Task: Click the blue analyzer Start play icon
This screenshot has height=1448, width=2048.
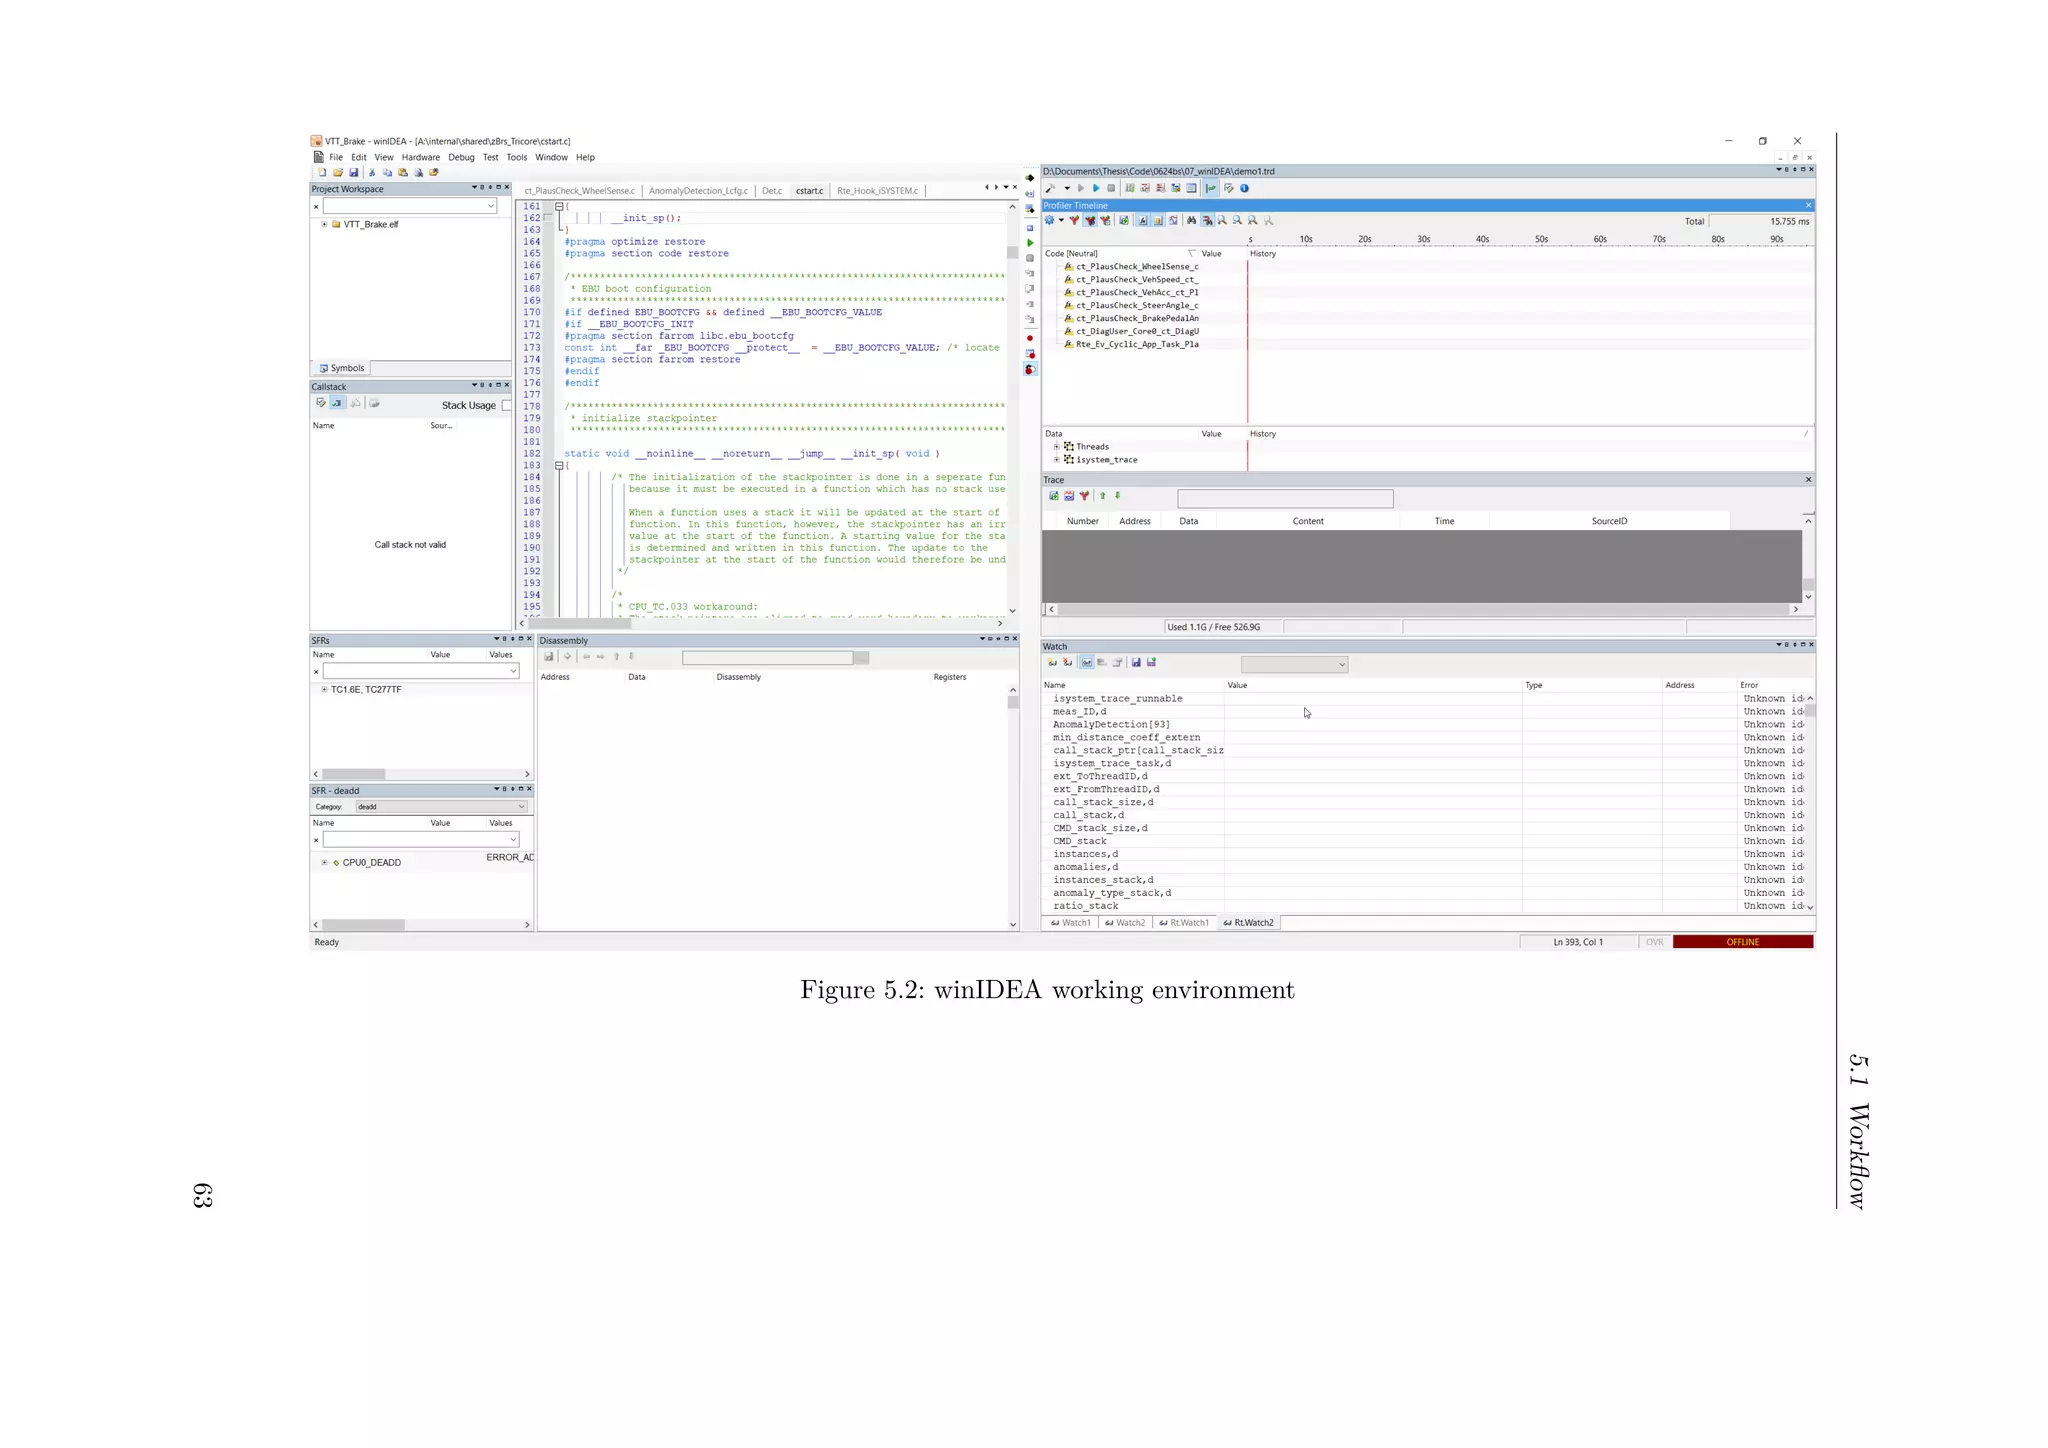Action: pyautogui.click(x=1096, y=188)
